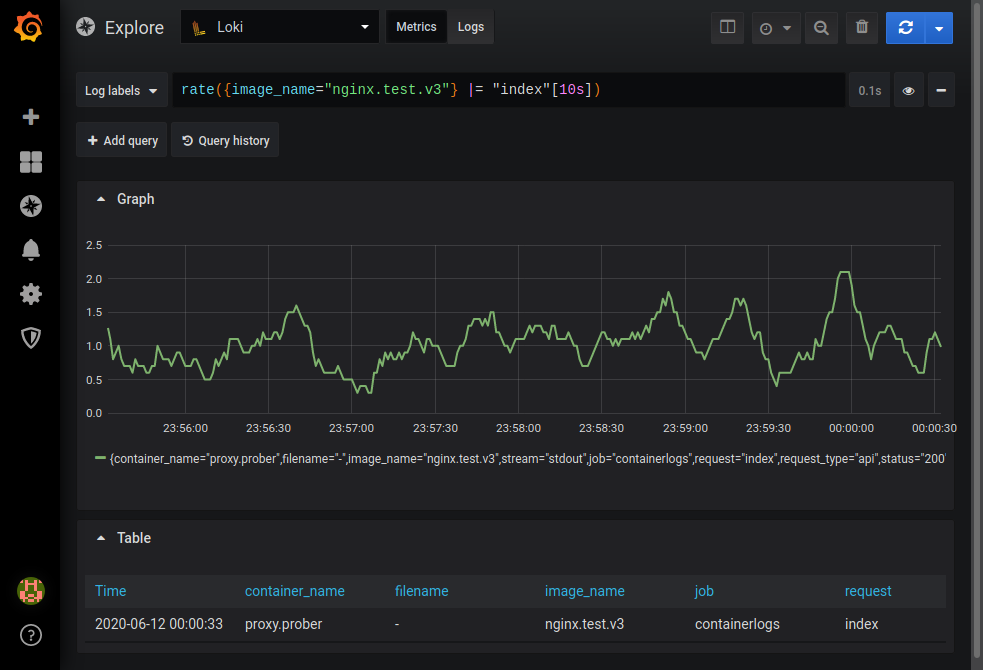Screen dimensions: 983x670
Task: Click the Create plus icon in the sidebar
Action: click(30, 117)
